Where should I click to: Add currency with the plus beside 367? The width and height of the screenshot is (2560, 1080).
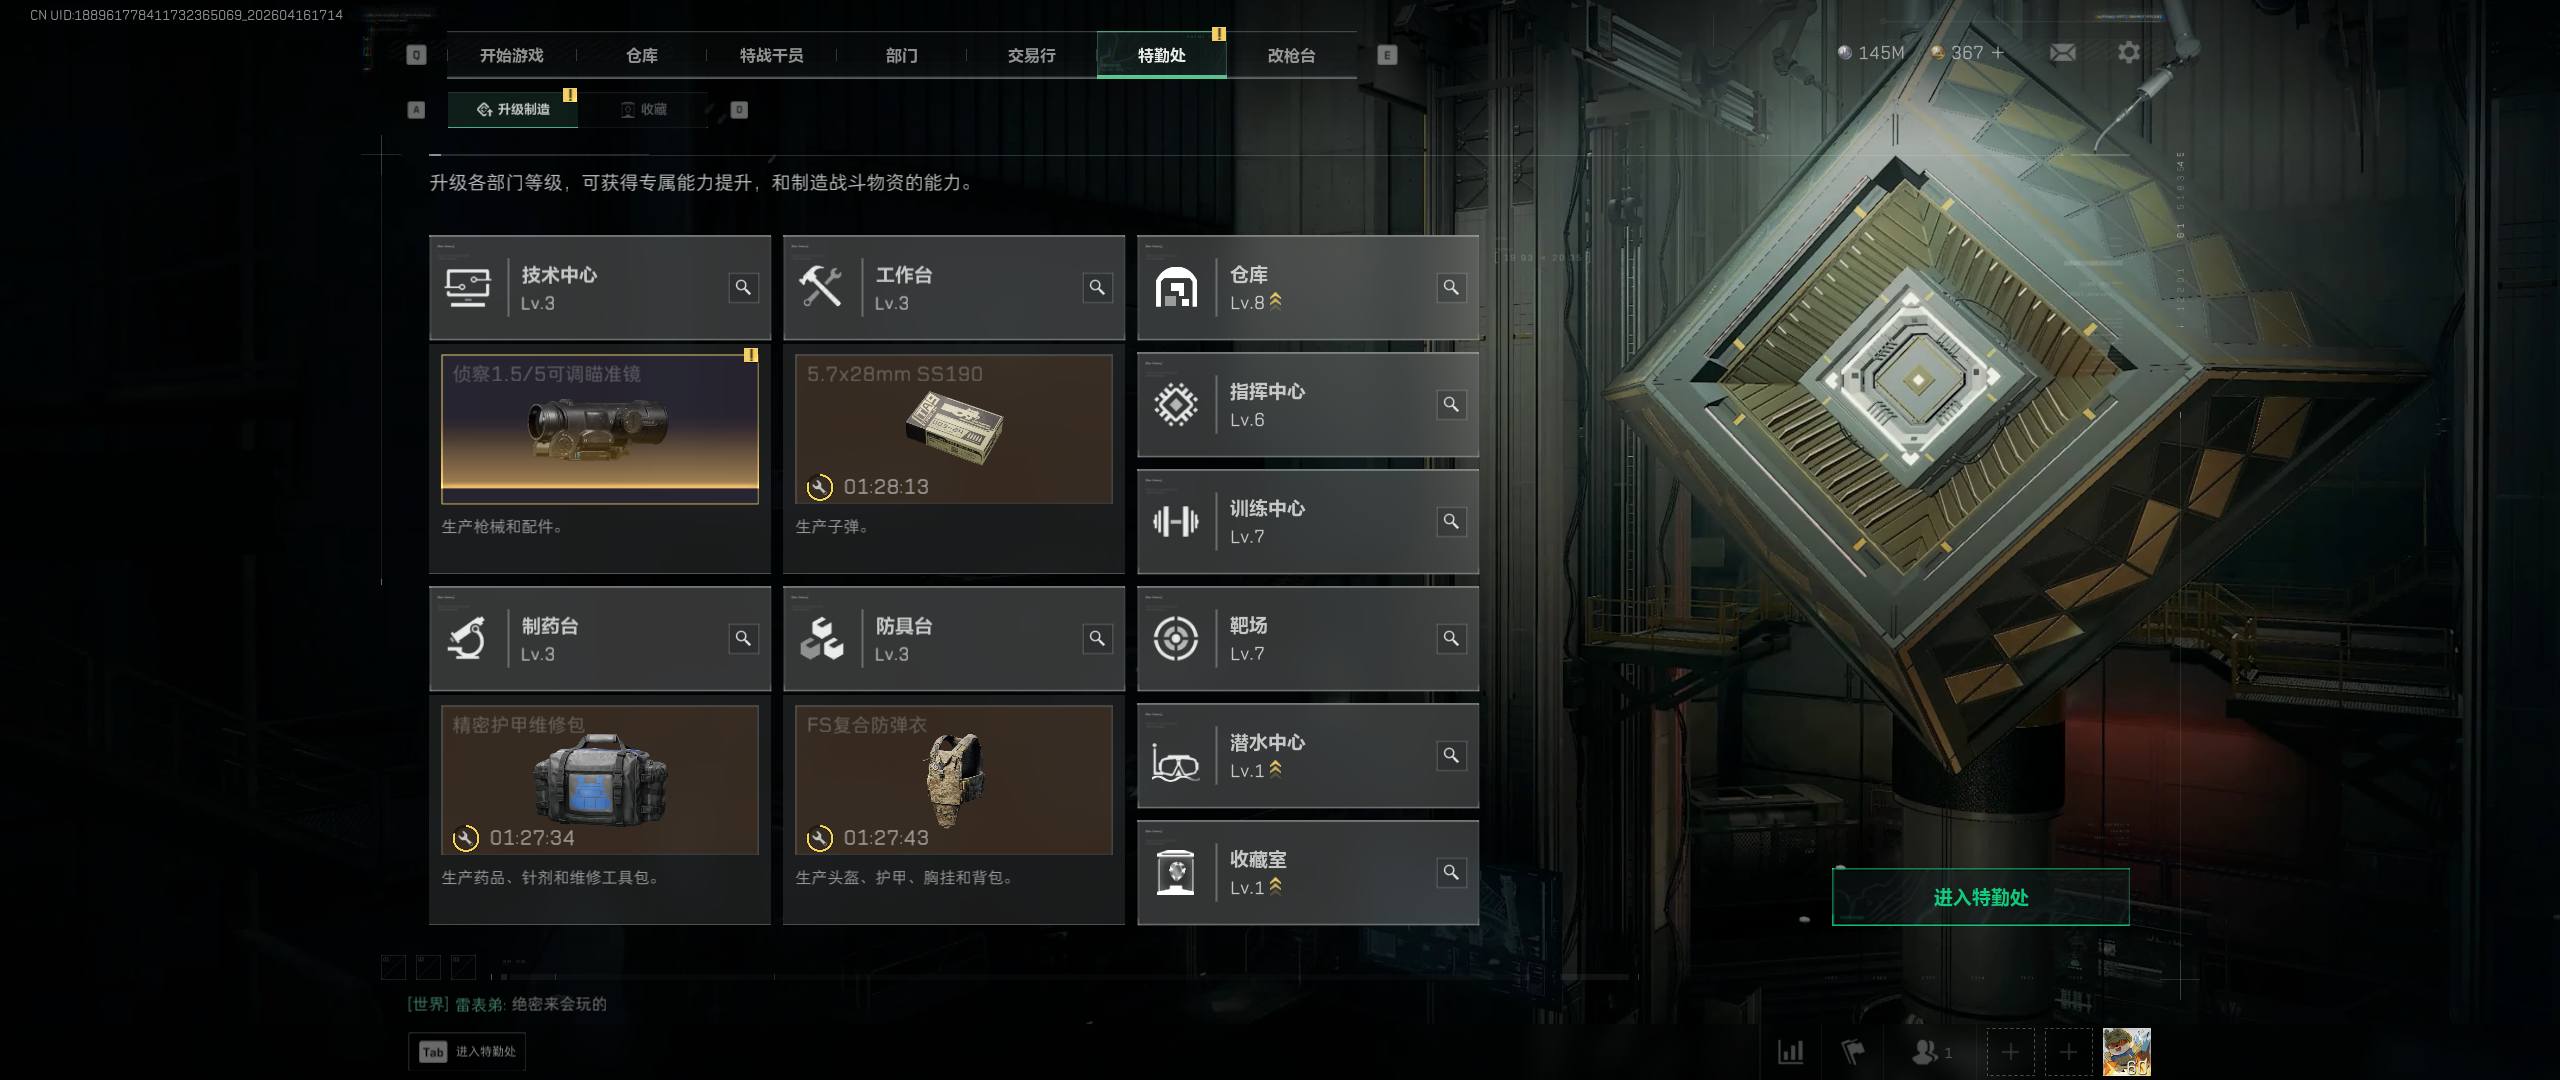[x=1998, y=53]
